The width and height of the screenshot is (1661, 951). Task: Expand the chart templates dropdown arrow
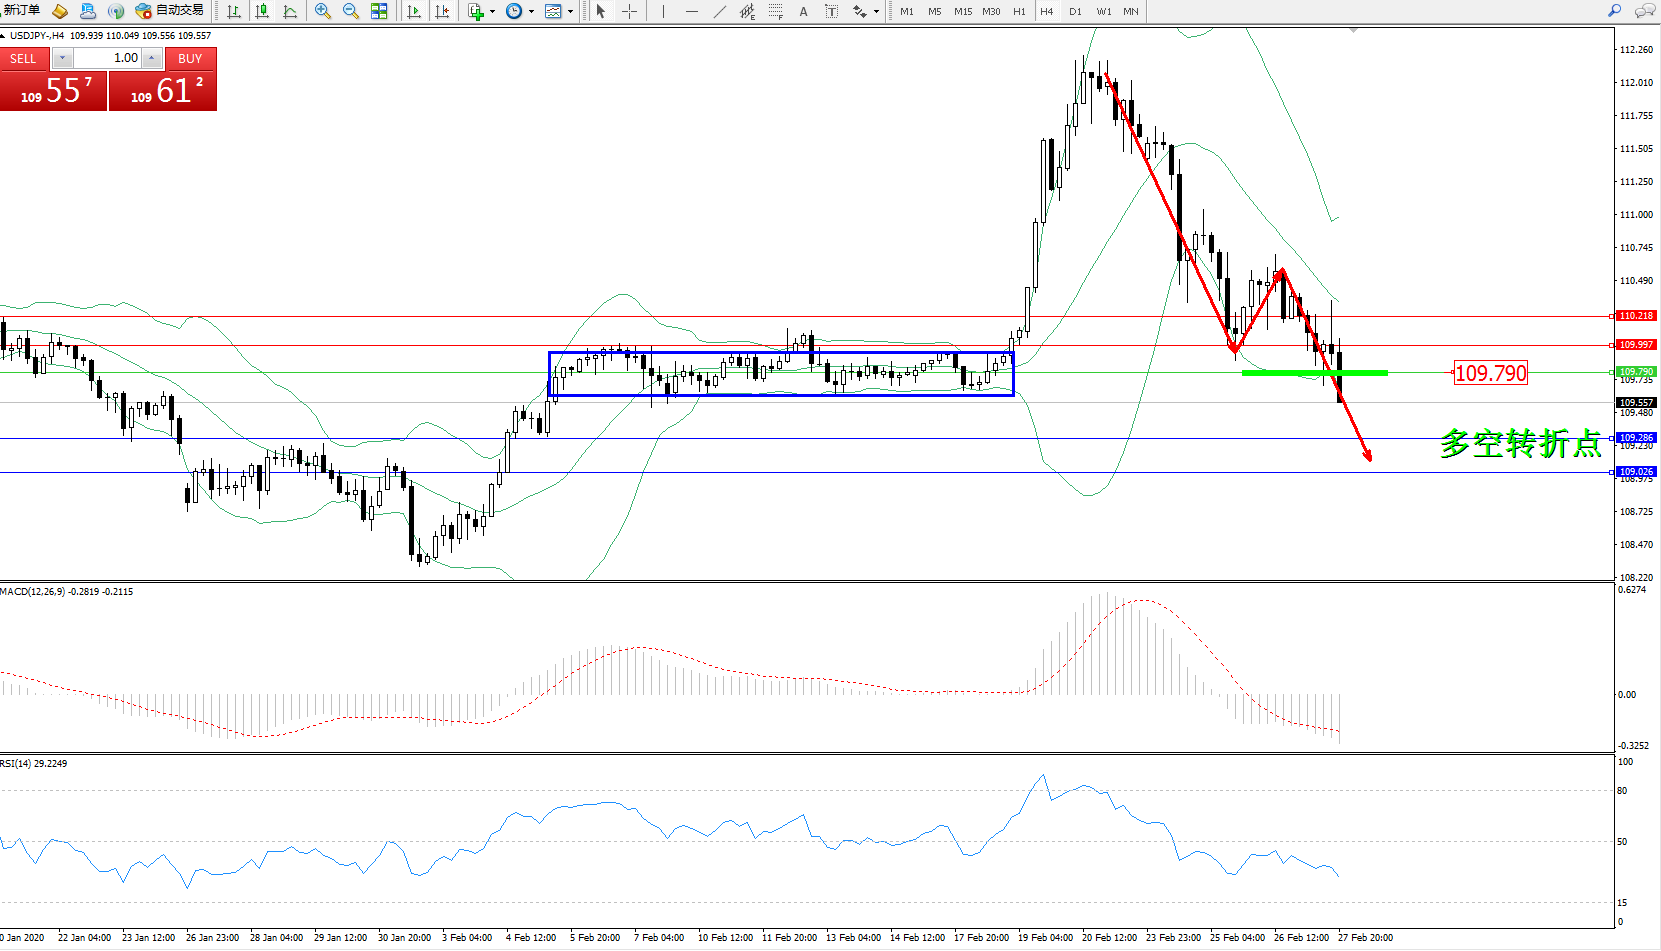570,12
